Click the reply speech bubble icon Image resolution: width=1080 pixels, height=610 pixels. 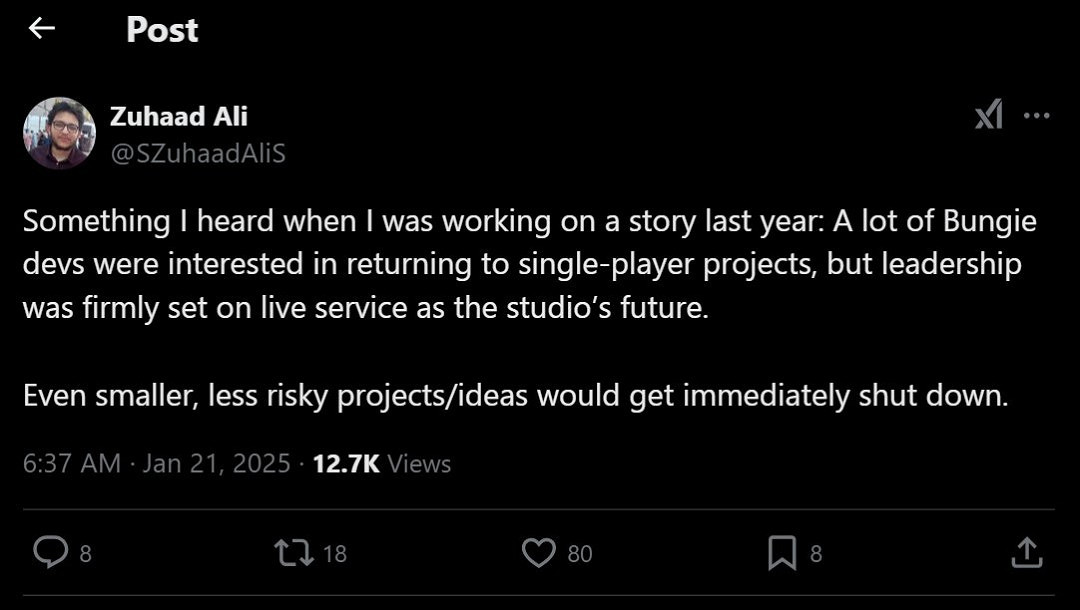[49, 552]
